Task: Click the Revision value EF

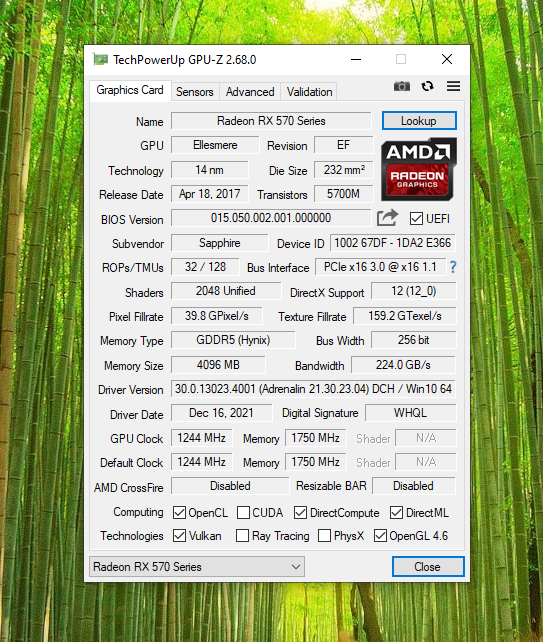Action: 344,145
